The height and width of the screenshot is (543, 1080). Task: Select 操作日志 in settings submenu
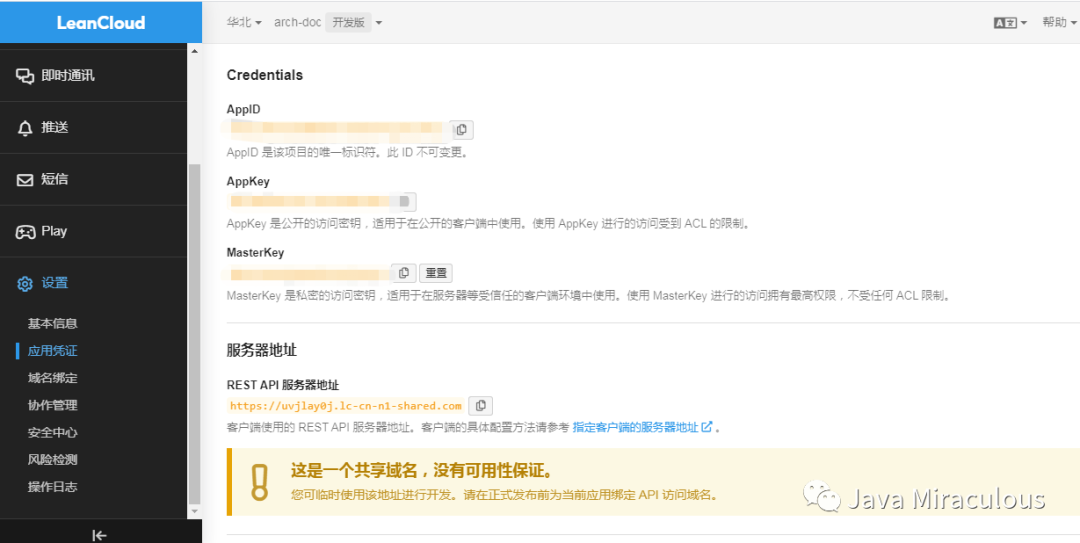click(52, 486)
